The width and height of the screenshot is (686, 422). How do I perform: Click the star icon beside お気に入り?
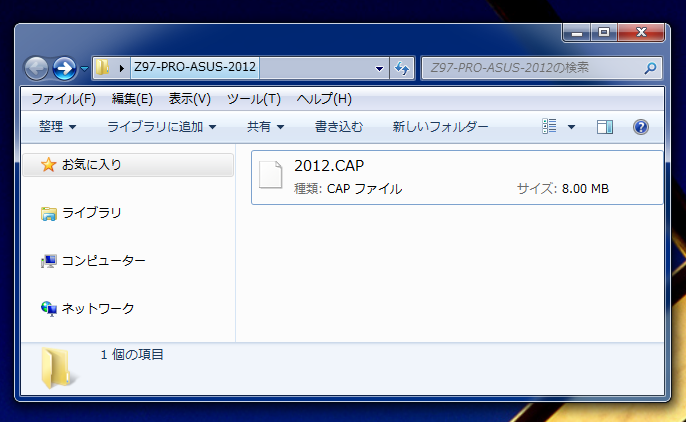tap(48, 165)
